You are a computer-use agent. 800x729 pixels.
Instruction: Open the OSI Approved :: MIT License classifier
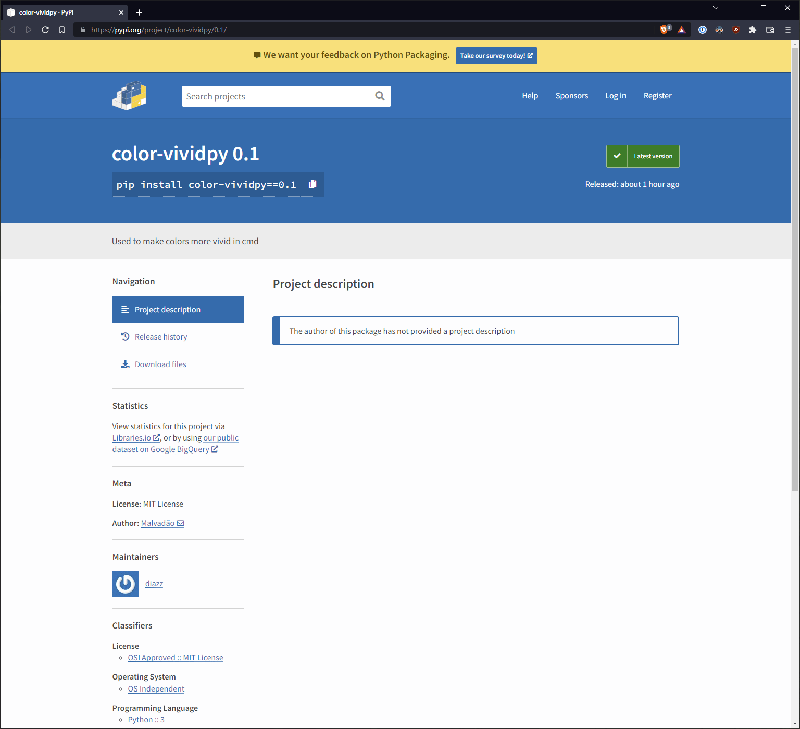click(x=176, y=658)
